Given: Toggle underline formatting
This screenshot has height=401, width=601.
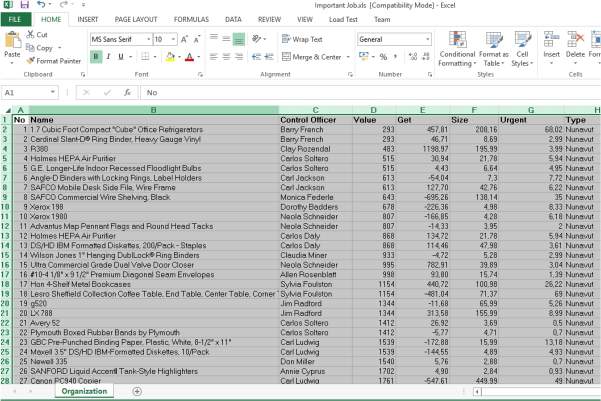Looking at the screenshot, I should click(x=121, y=57).
